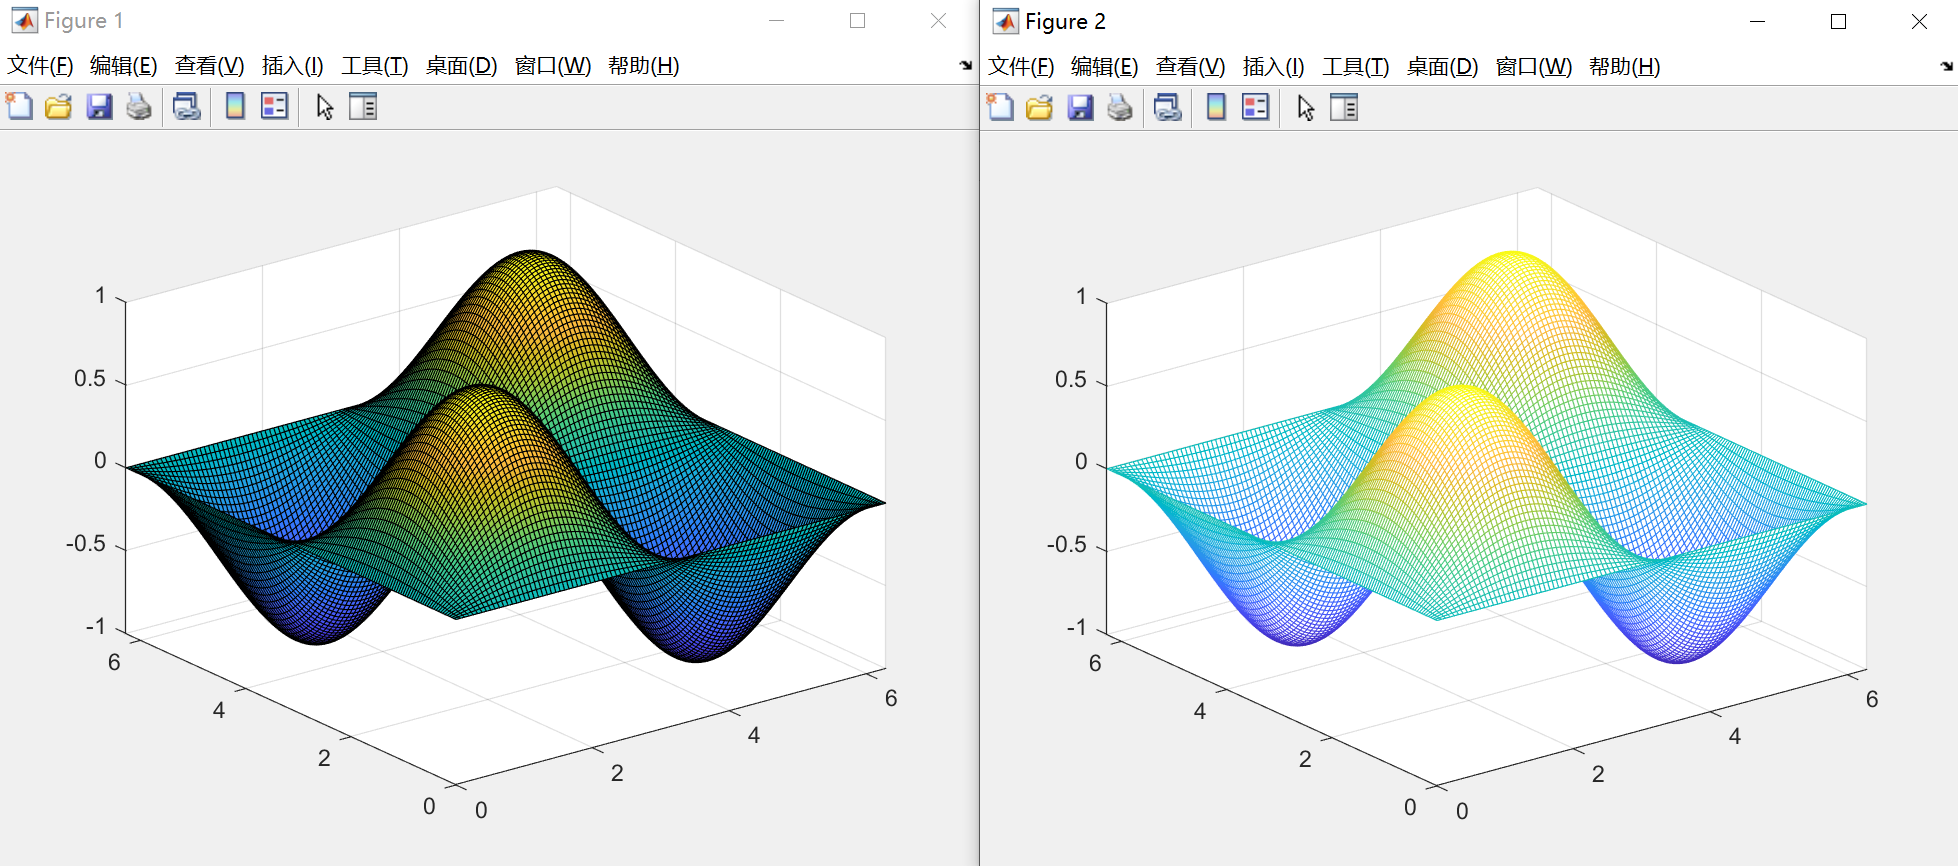Click z-axis label -1 in Figure 1
The width and height of the screenshot is (1958, 866).
click(x=95, y=627)
